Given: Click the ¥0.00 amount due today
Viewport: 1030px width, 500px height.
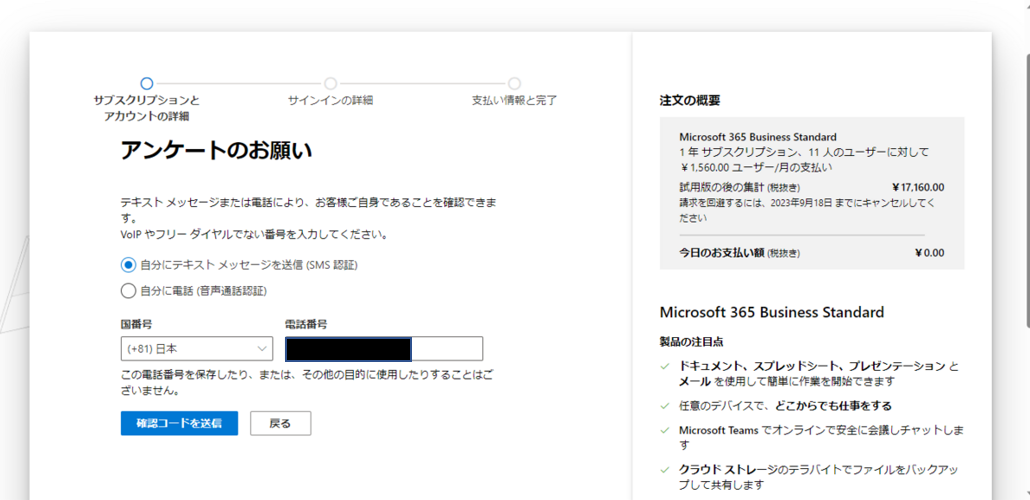Looking at the screenshot, I should pyautogui.click(x=929, y=252).
